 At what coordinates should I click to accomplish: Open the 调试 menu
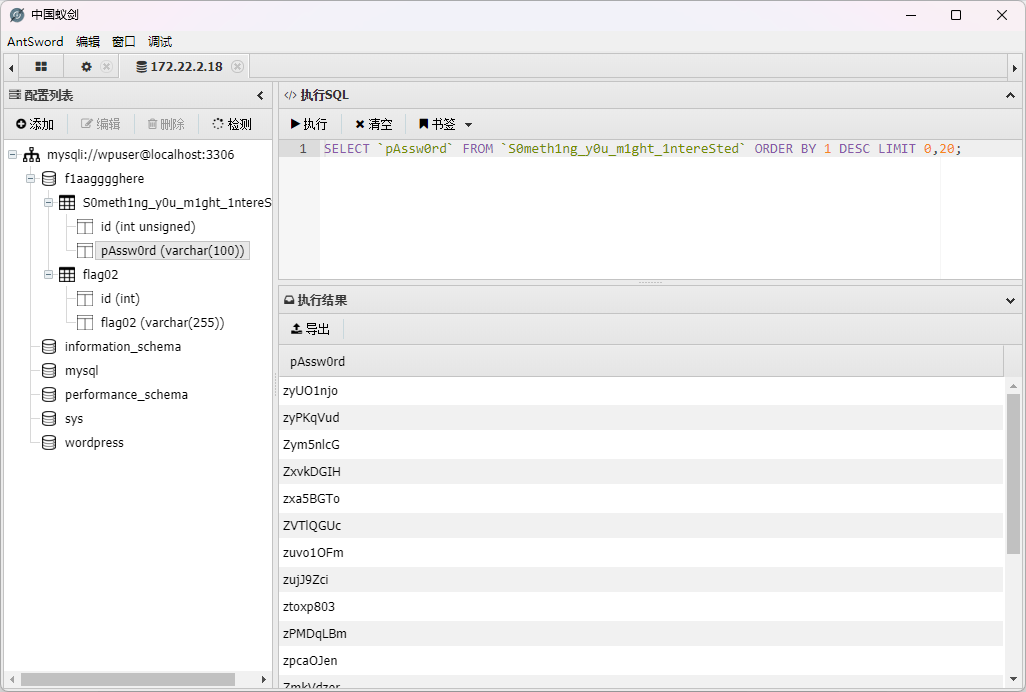(160, 42)
